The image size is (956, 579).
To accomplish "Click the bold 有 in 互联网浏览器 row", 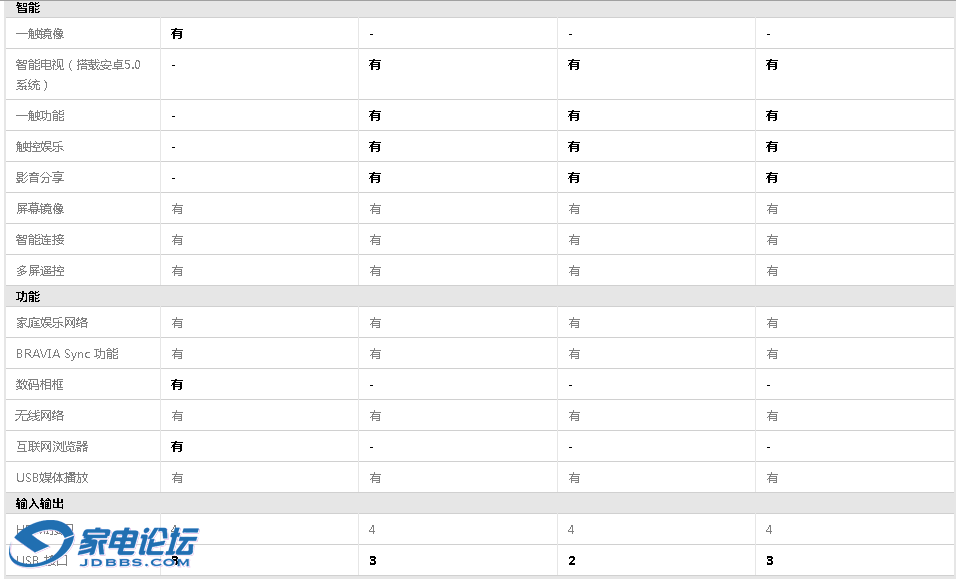I will 177,447.
